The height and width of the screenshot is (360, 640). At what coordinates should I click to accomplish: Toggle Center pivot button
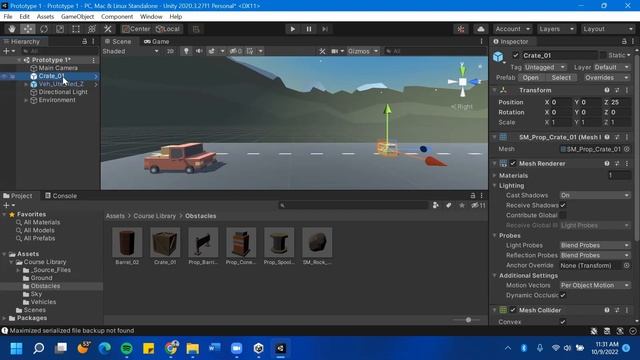(136, 29)
